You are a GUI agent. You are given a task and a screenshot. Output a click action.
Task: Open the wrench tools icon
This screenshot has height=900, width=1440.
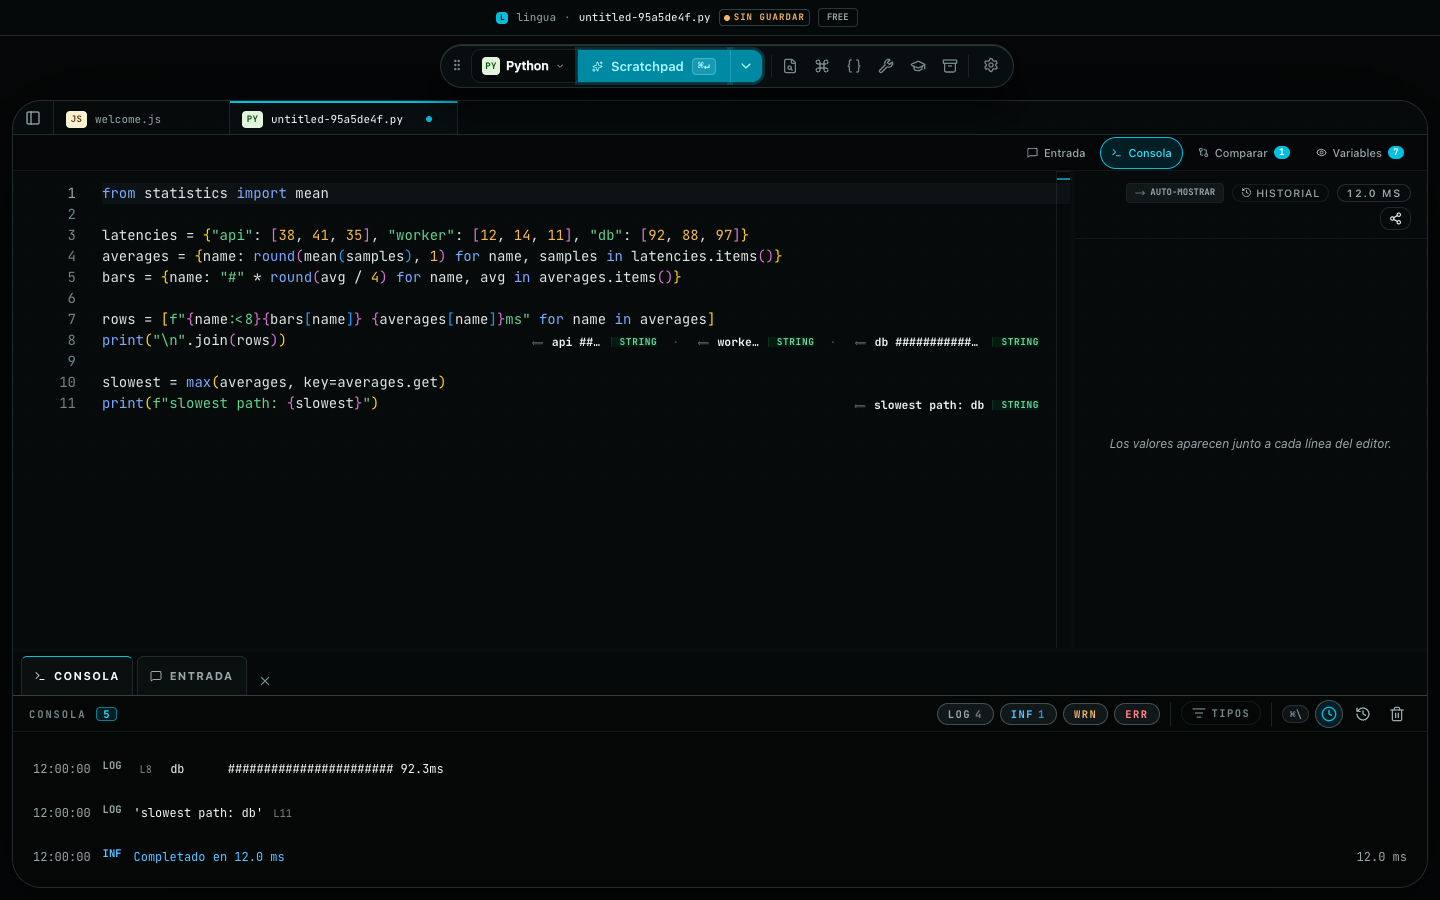click(x=886, y=66)
